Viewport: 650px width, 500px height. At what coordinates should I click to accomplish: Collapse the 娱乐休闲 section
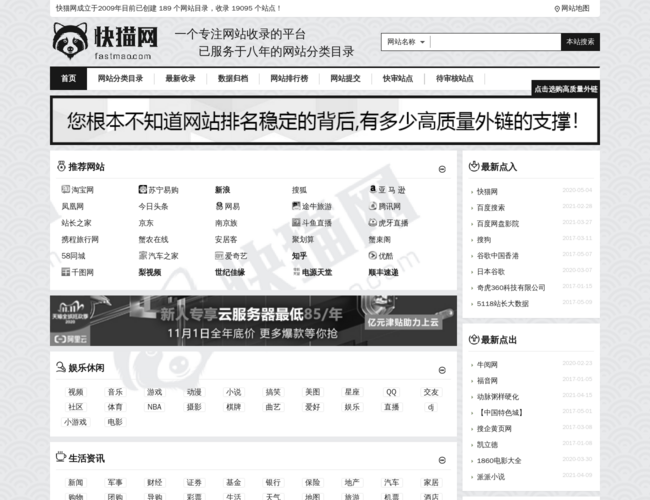(442, 370)
